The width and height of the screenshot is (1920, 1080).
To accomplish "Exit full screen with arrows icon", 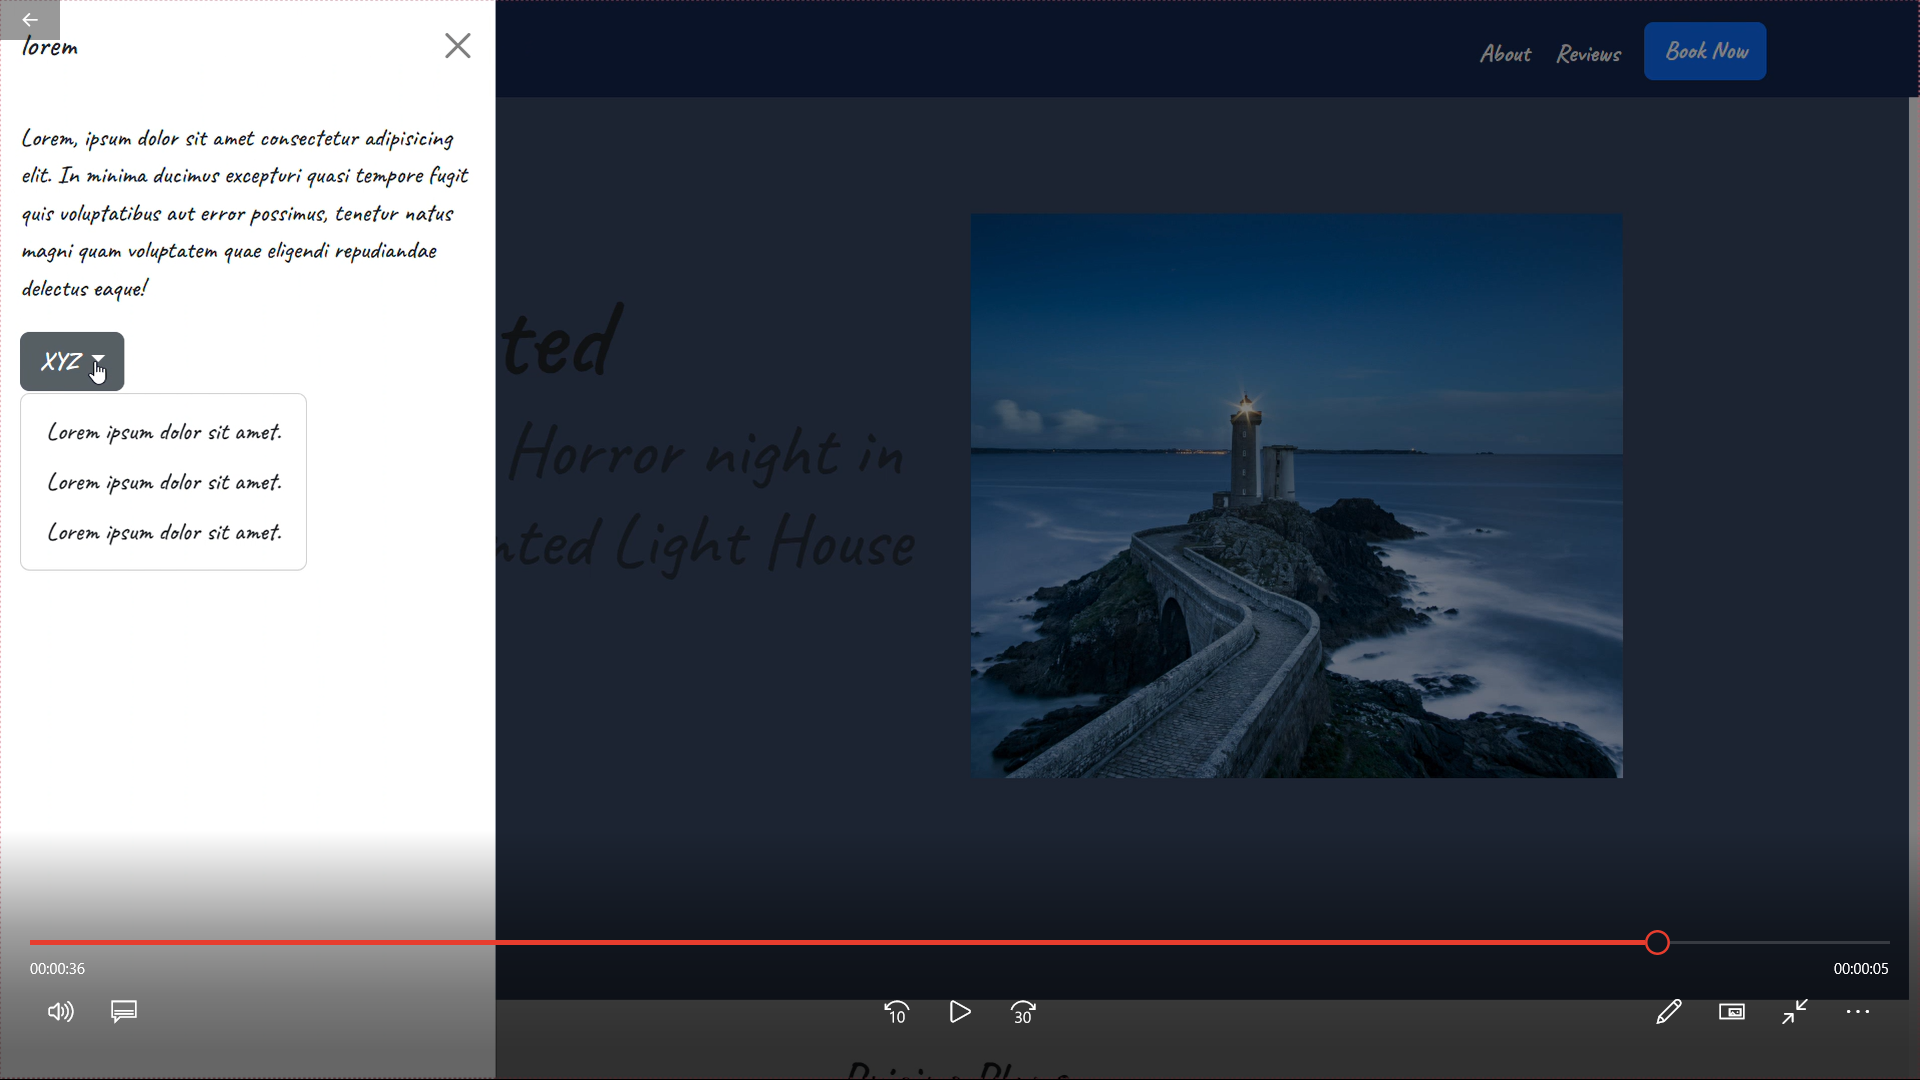I will pos(1795,1012).
